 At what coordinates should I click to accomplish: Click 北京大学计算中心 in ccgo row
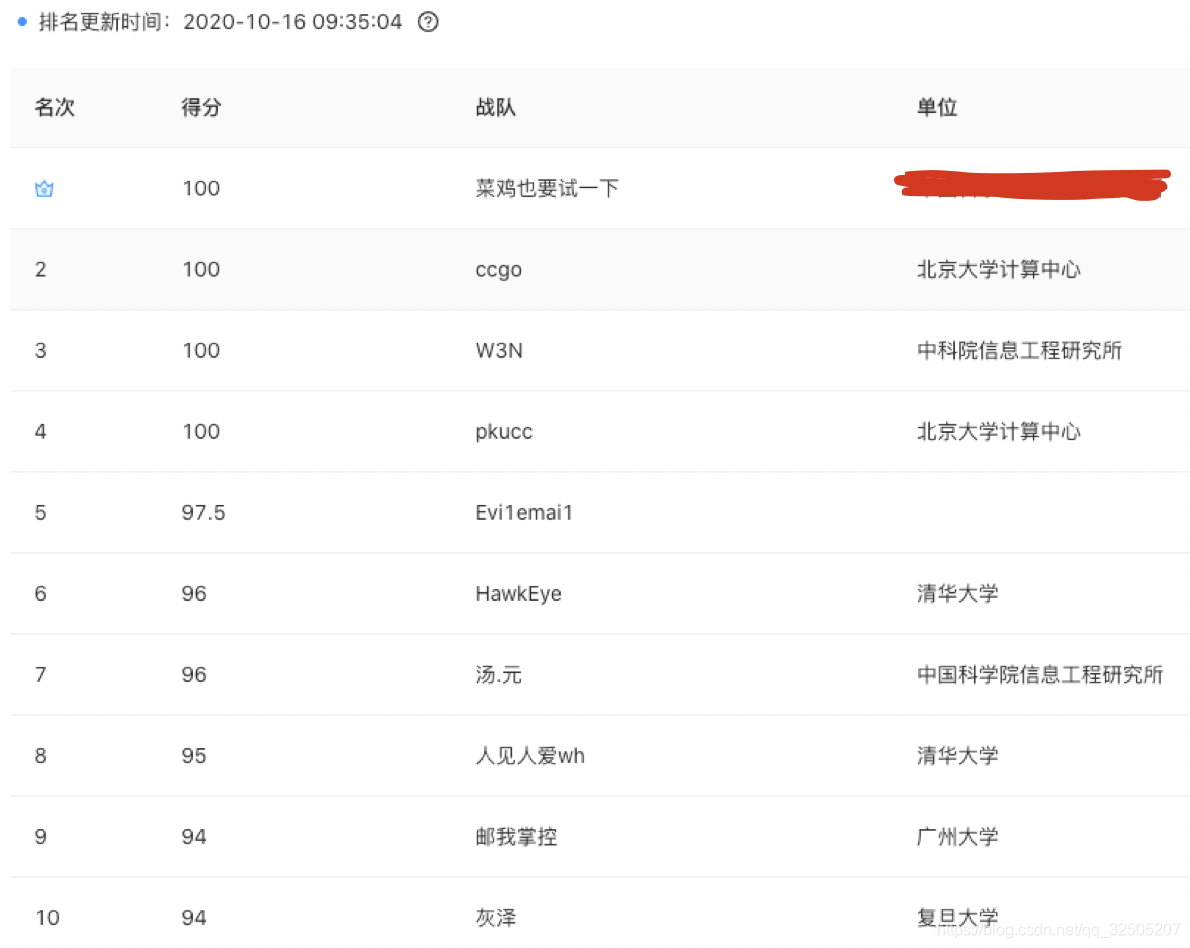[x=999, y=269]
